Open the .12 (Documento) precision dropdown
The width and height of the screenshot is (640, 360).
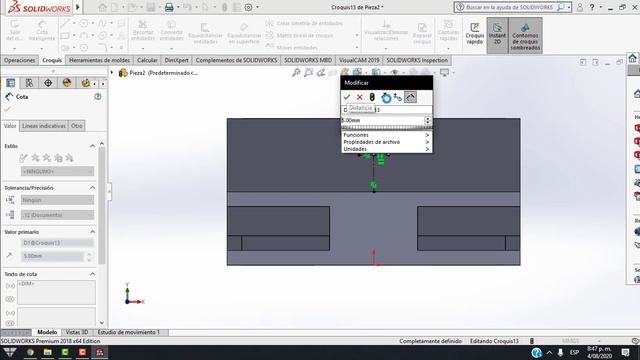(57, 215)
